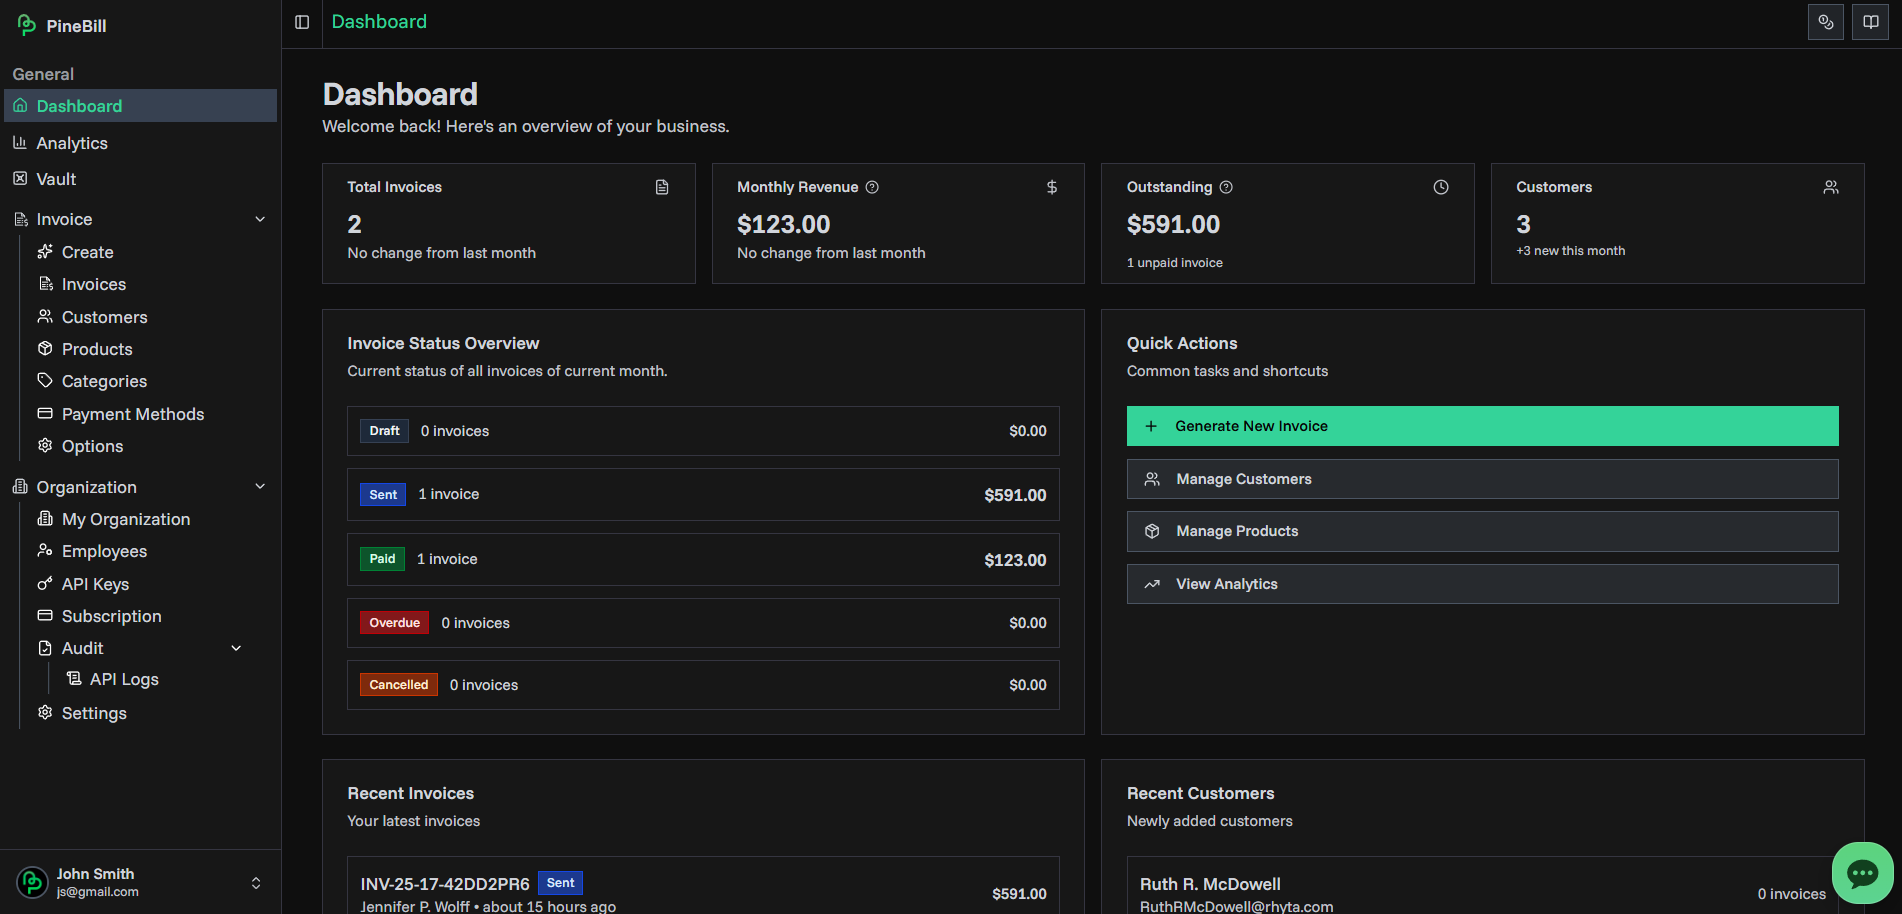Open recent invoice INV-25-17-42DD2PR6
This screenshot has width=1902, height=914.
point(445,884)
